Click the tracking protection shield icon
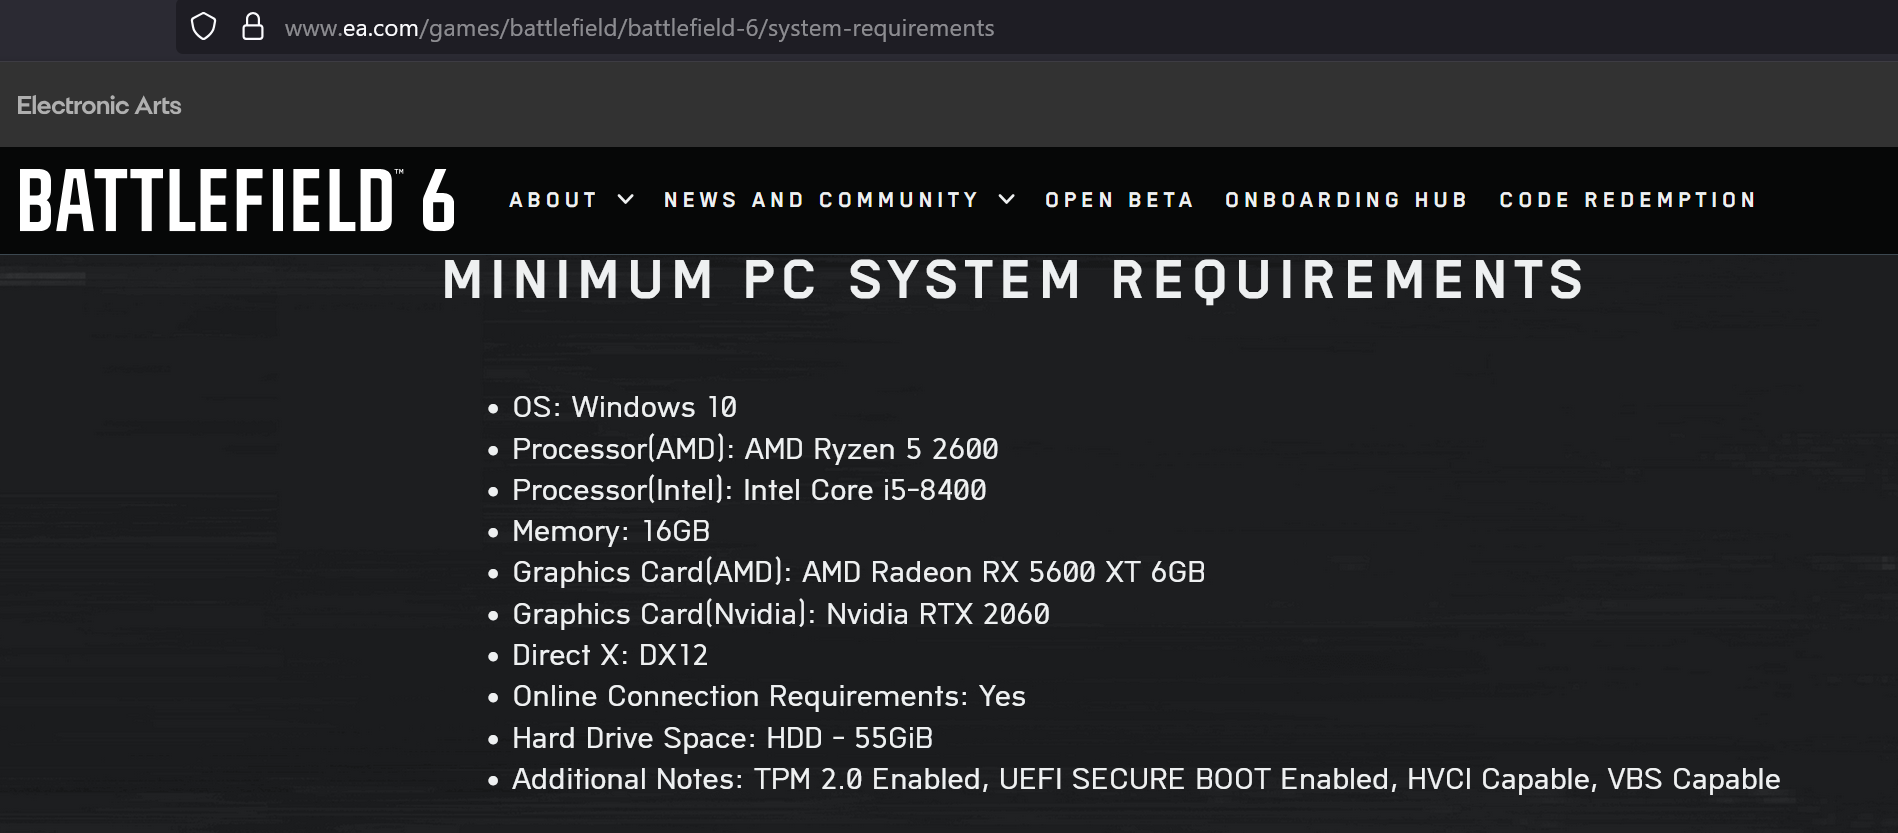1898x833 pixels. click(x=203, y=27)
